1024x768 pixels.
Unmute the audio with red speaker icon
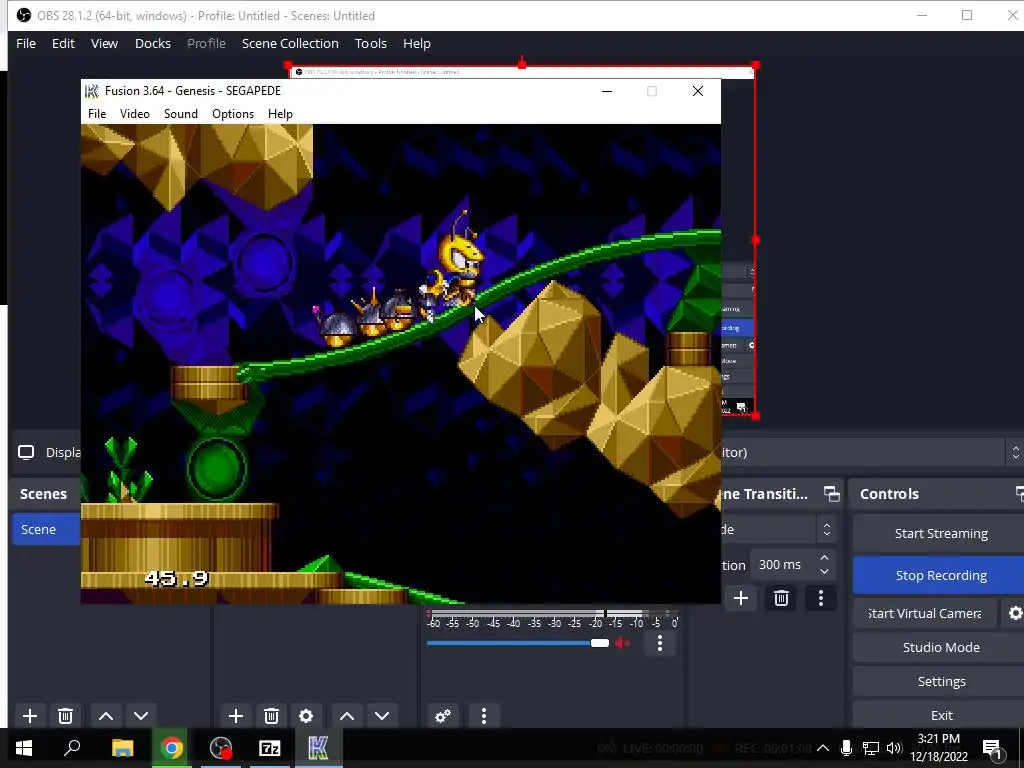click(x=622, y=643)
